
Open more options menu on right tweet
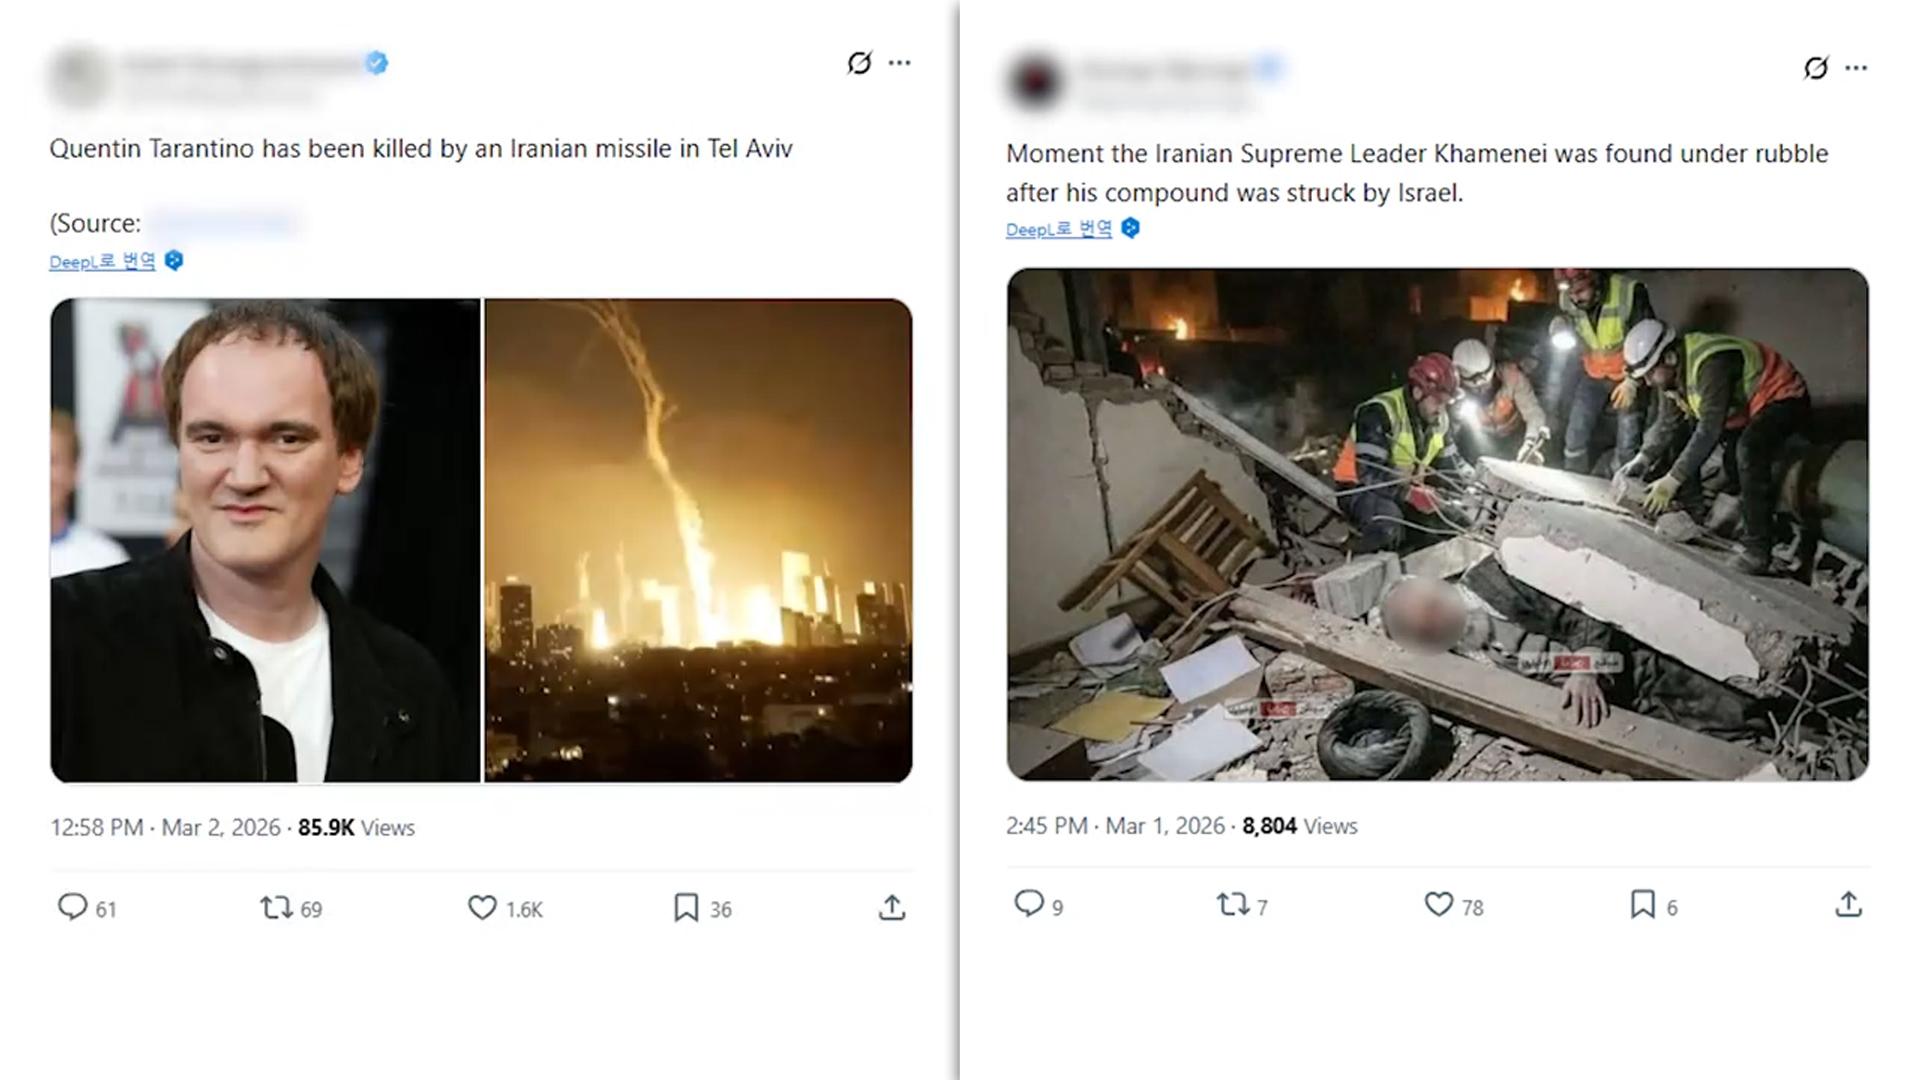pyautogui.click(x=1857, y=68)
